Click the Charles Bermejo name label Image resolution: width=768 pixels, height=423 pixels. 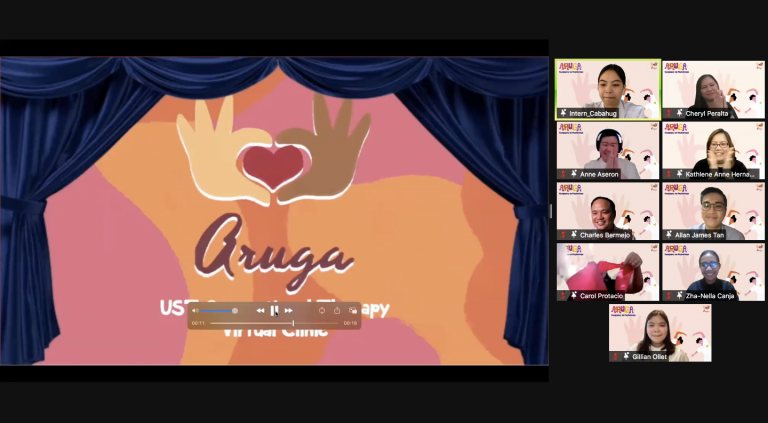pos(604,235)
